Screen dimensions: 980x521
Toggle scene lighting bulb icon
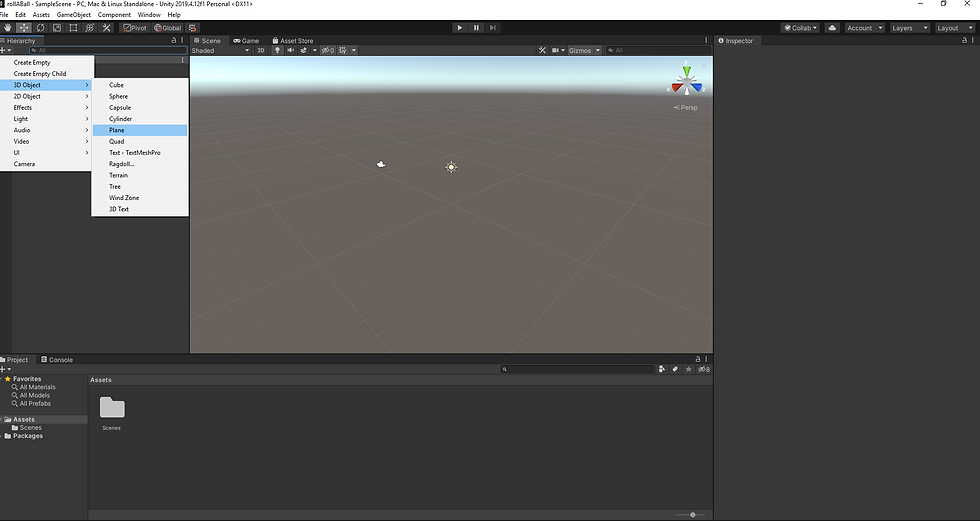(277, 51)
